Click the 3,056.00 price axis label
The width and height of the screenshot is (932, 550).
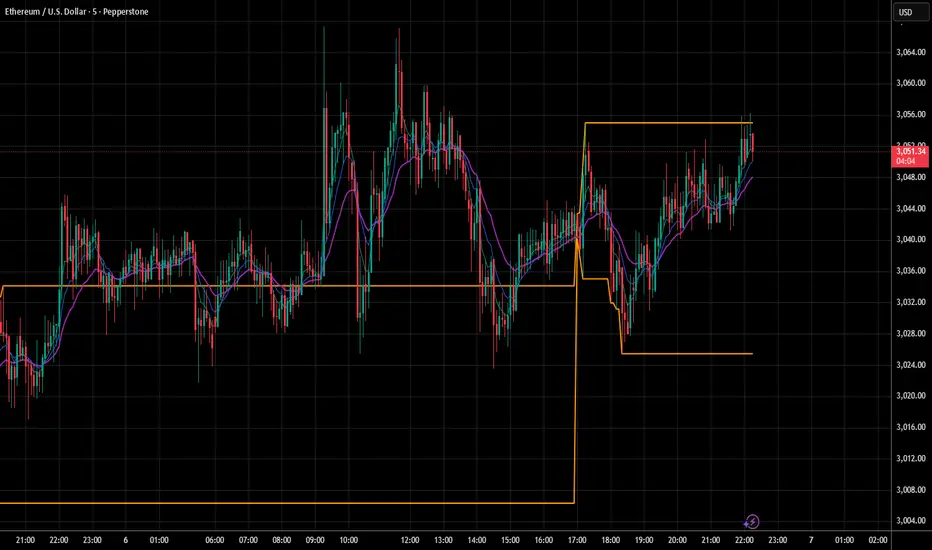911,115
